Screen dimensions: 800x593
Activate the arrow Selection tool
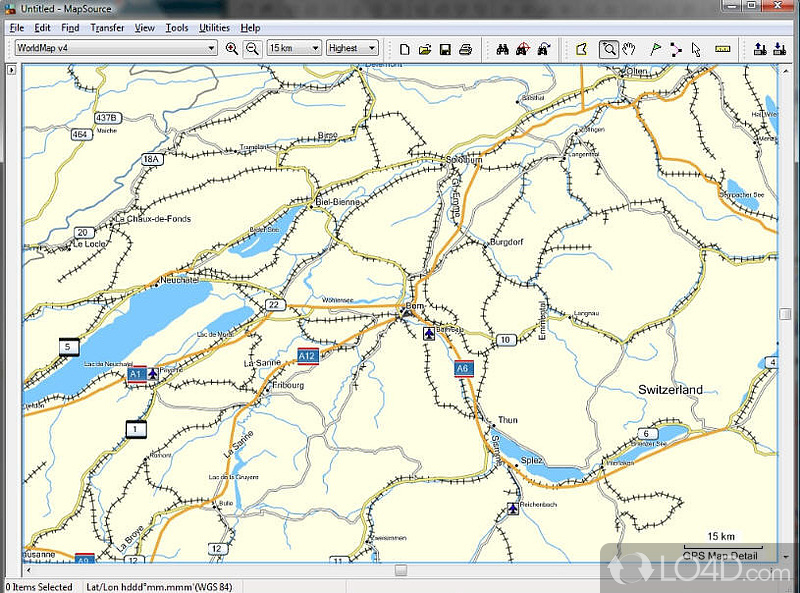(696, 48)
